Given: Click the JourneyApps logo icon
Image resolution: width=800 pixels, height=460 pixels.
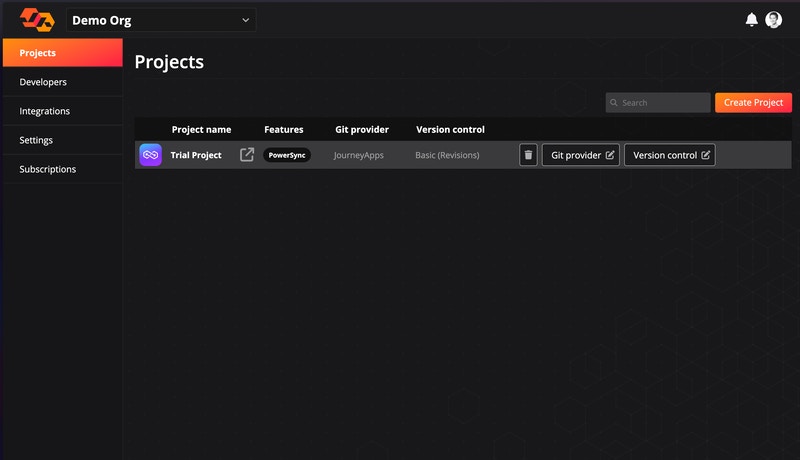Looking at the screenshot, I should coord(37,20).
